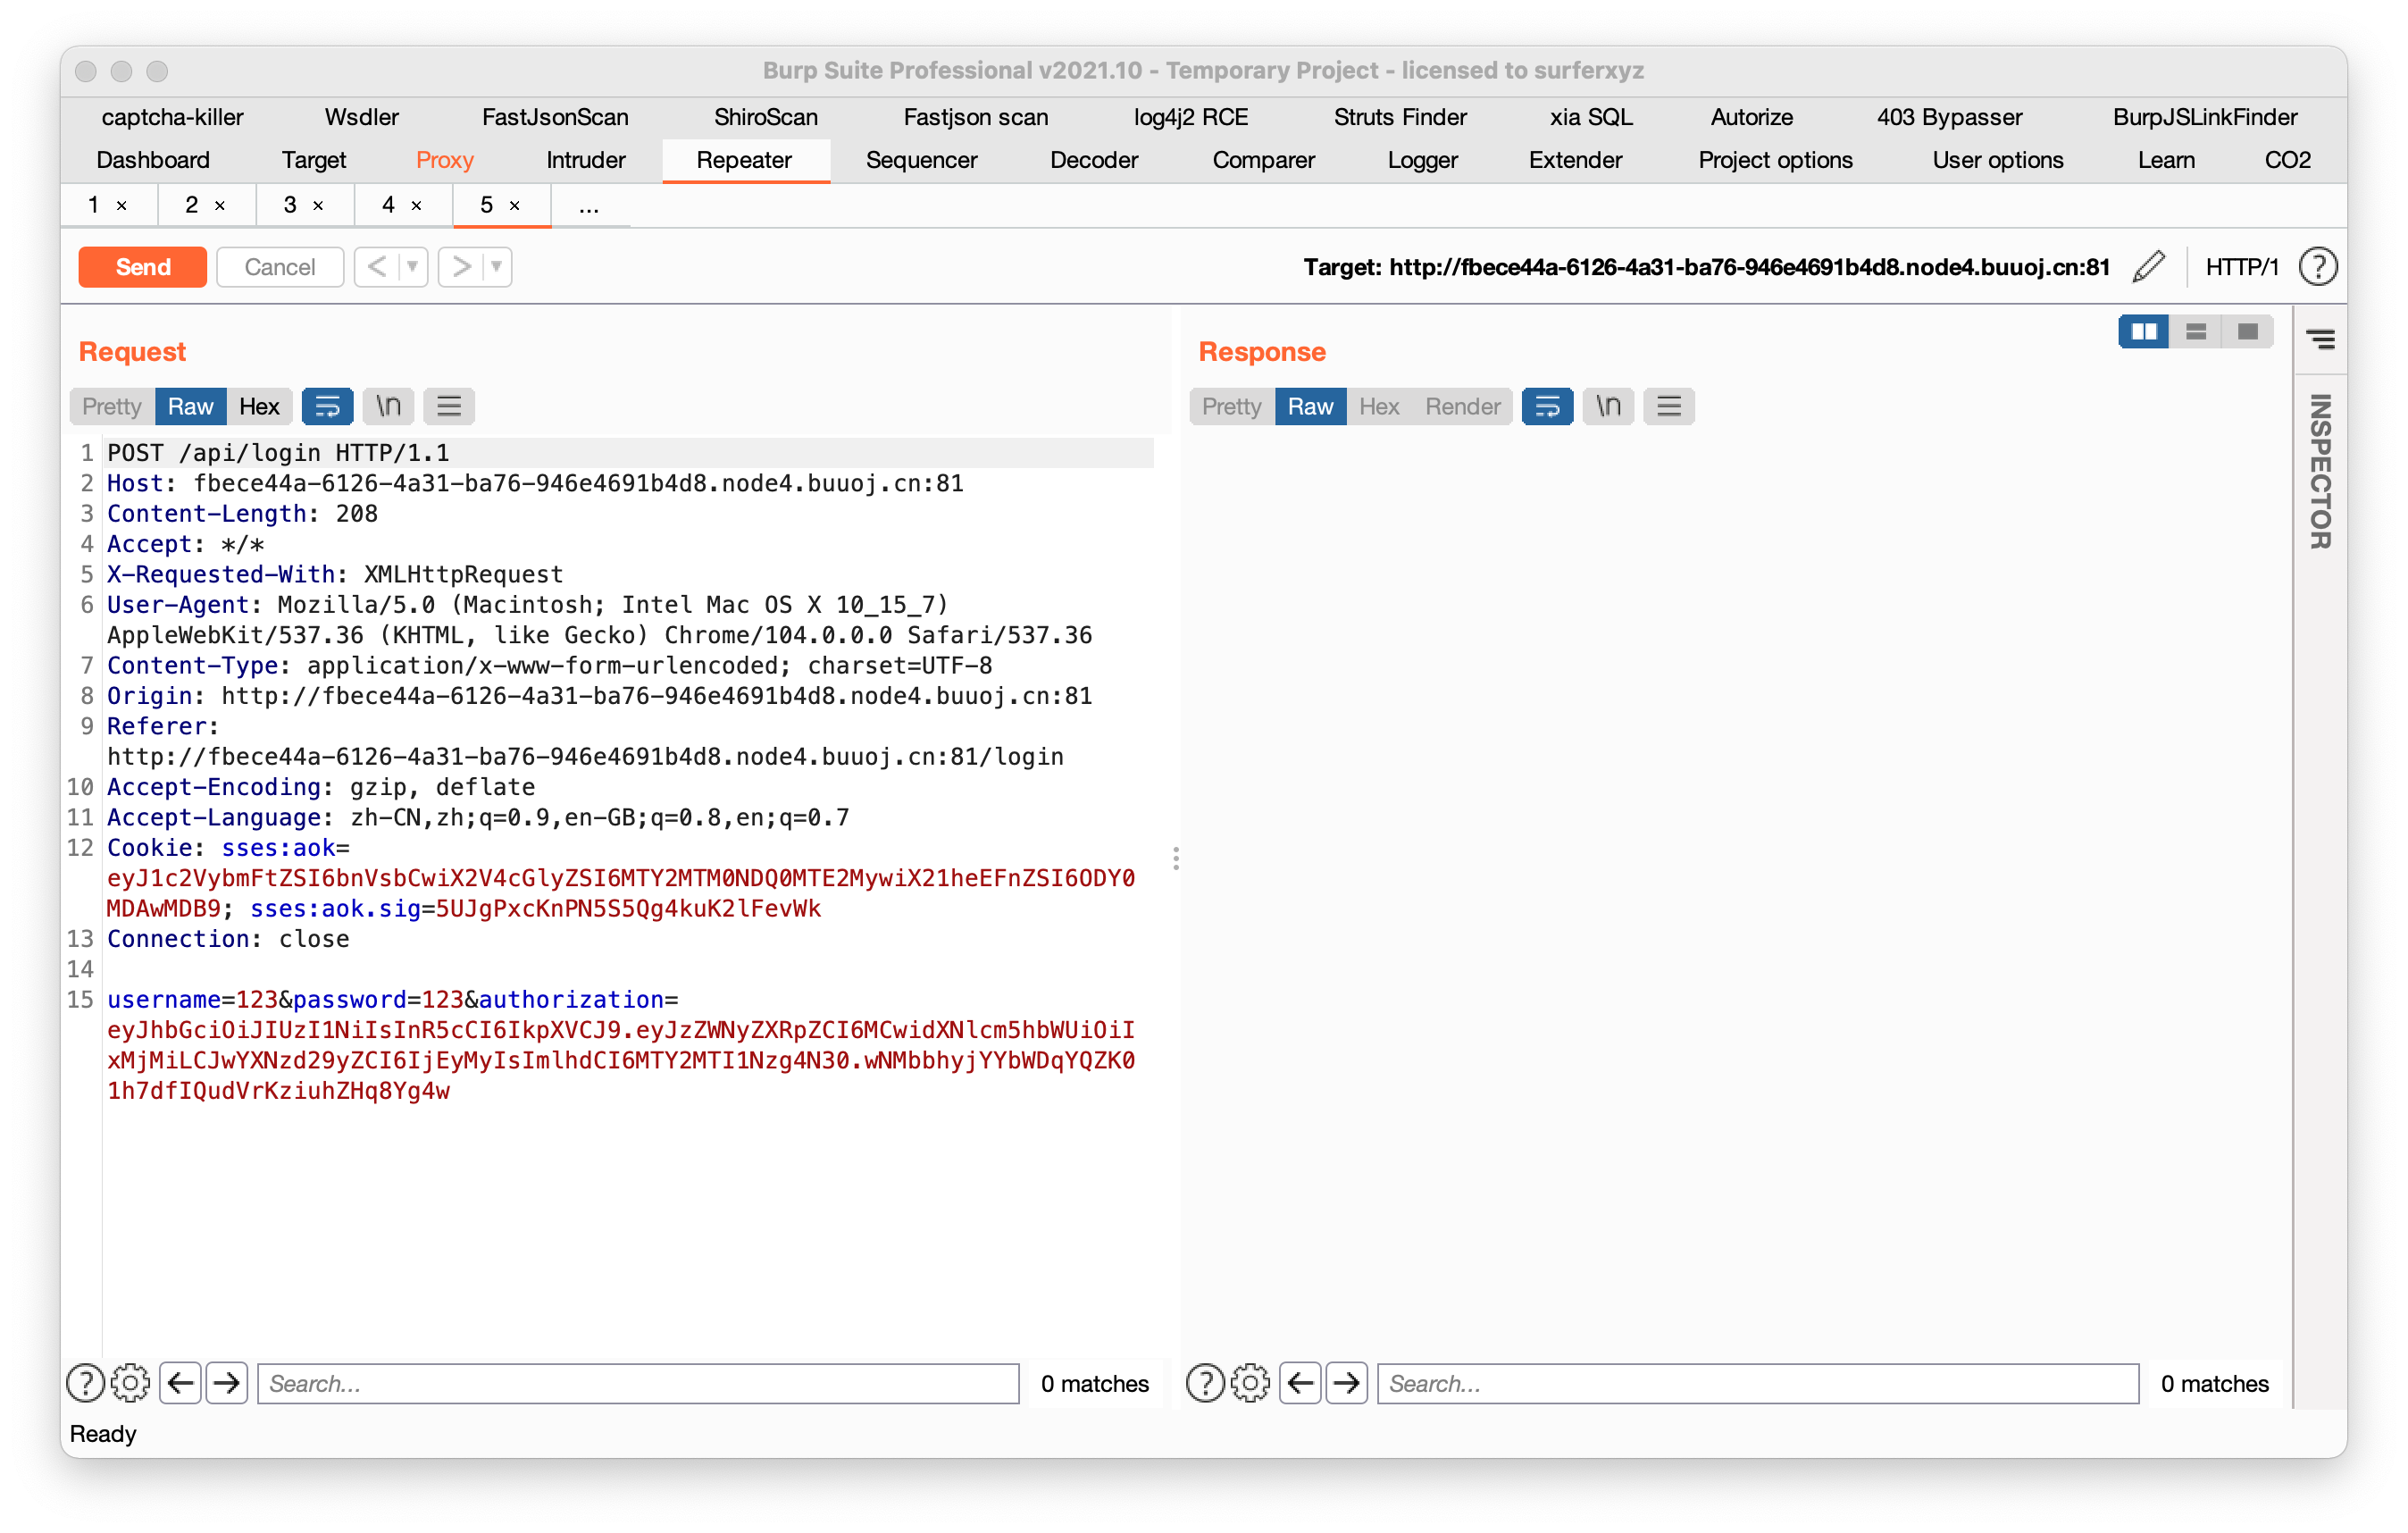2408x1533 pixels.
Task: Toggle word wrap icon in Request panel
Action: click(327, 406)
